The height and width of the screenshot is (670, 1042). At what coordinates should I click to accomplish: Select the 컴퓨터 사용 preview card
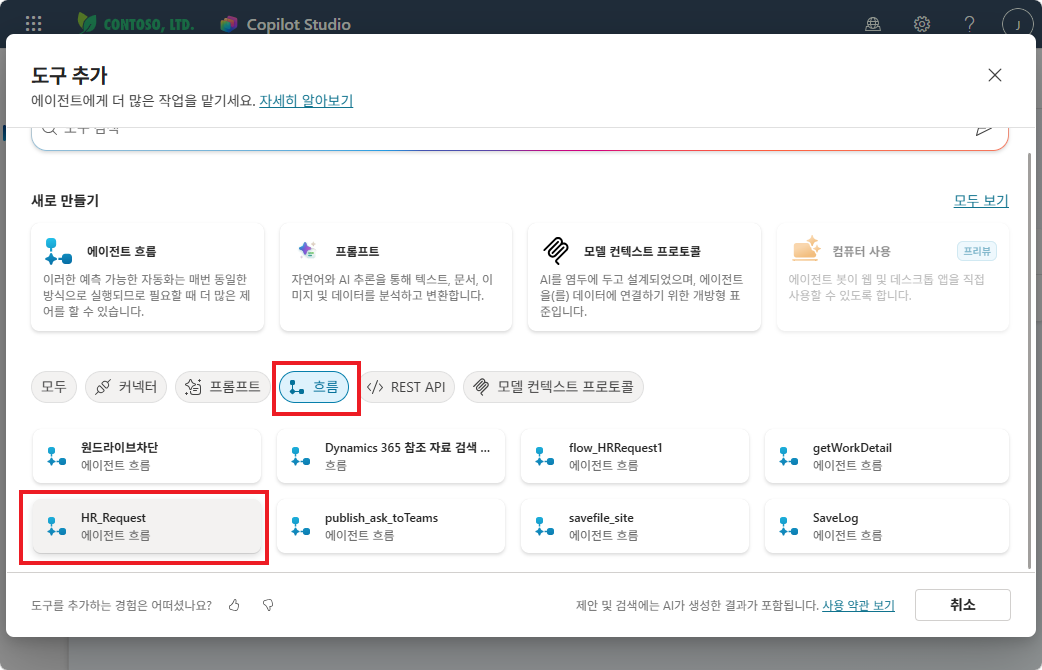pyautogui.click(x=892, y=277)
